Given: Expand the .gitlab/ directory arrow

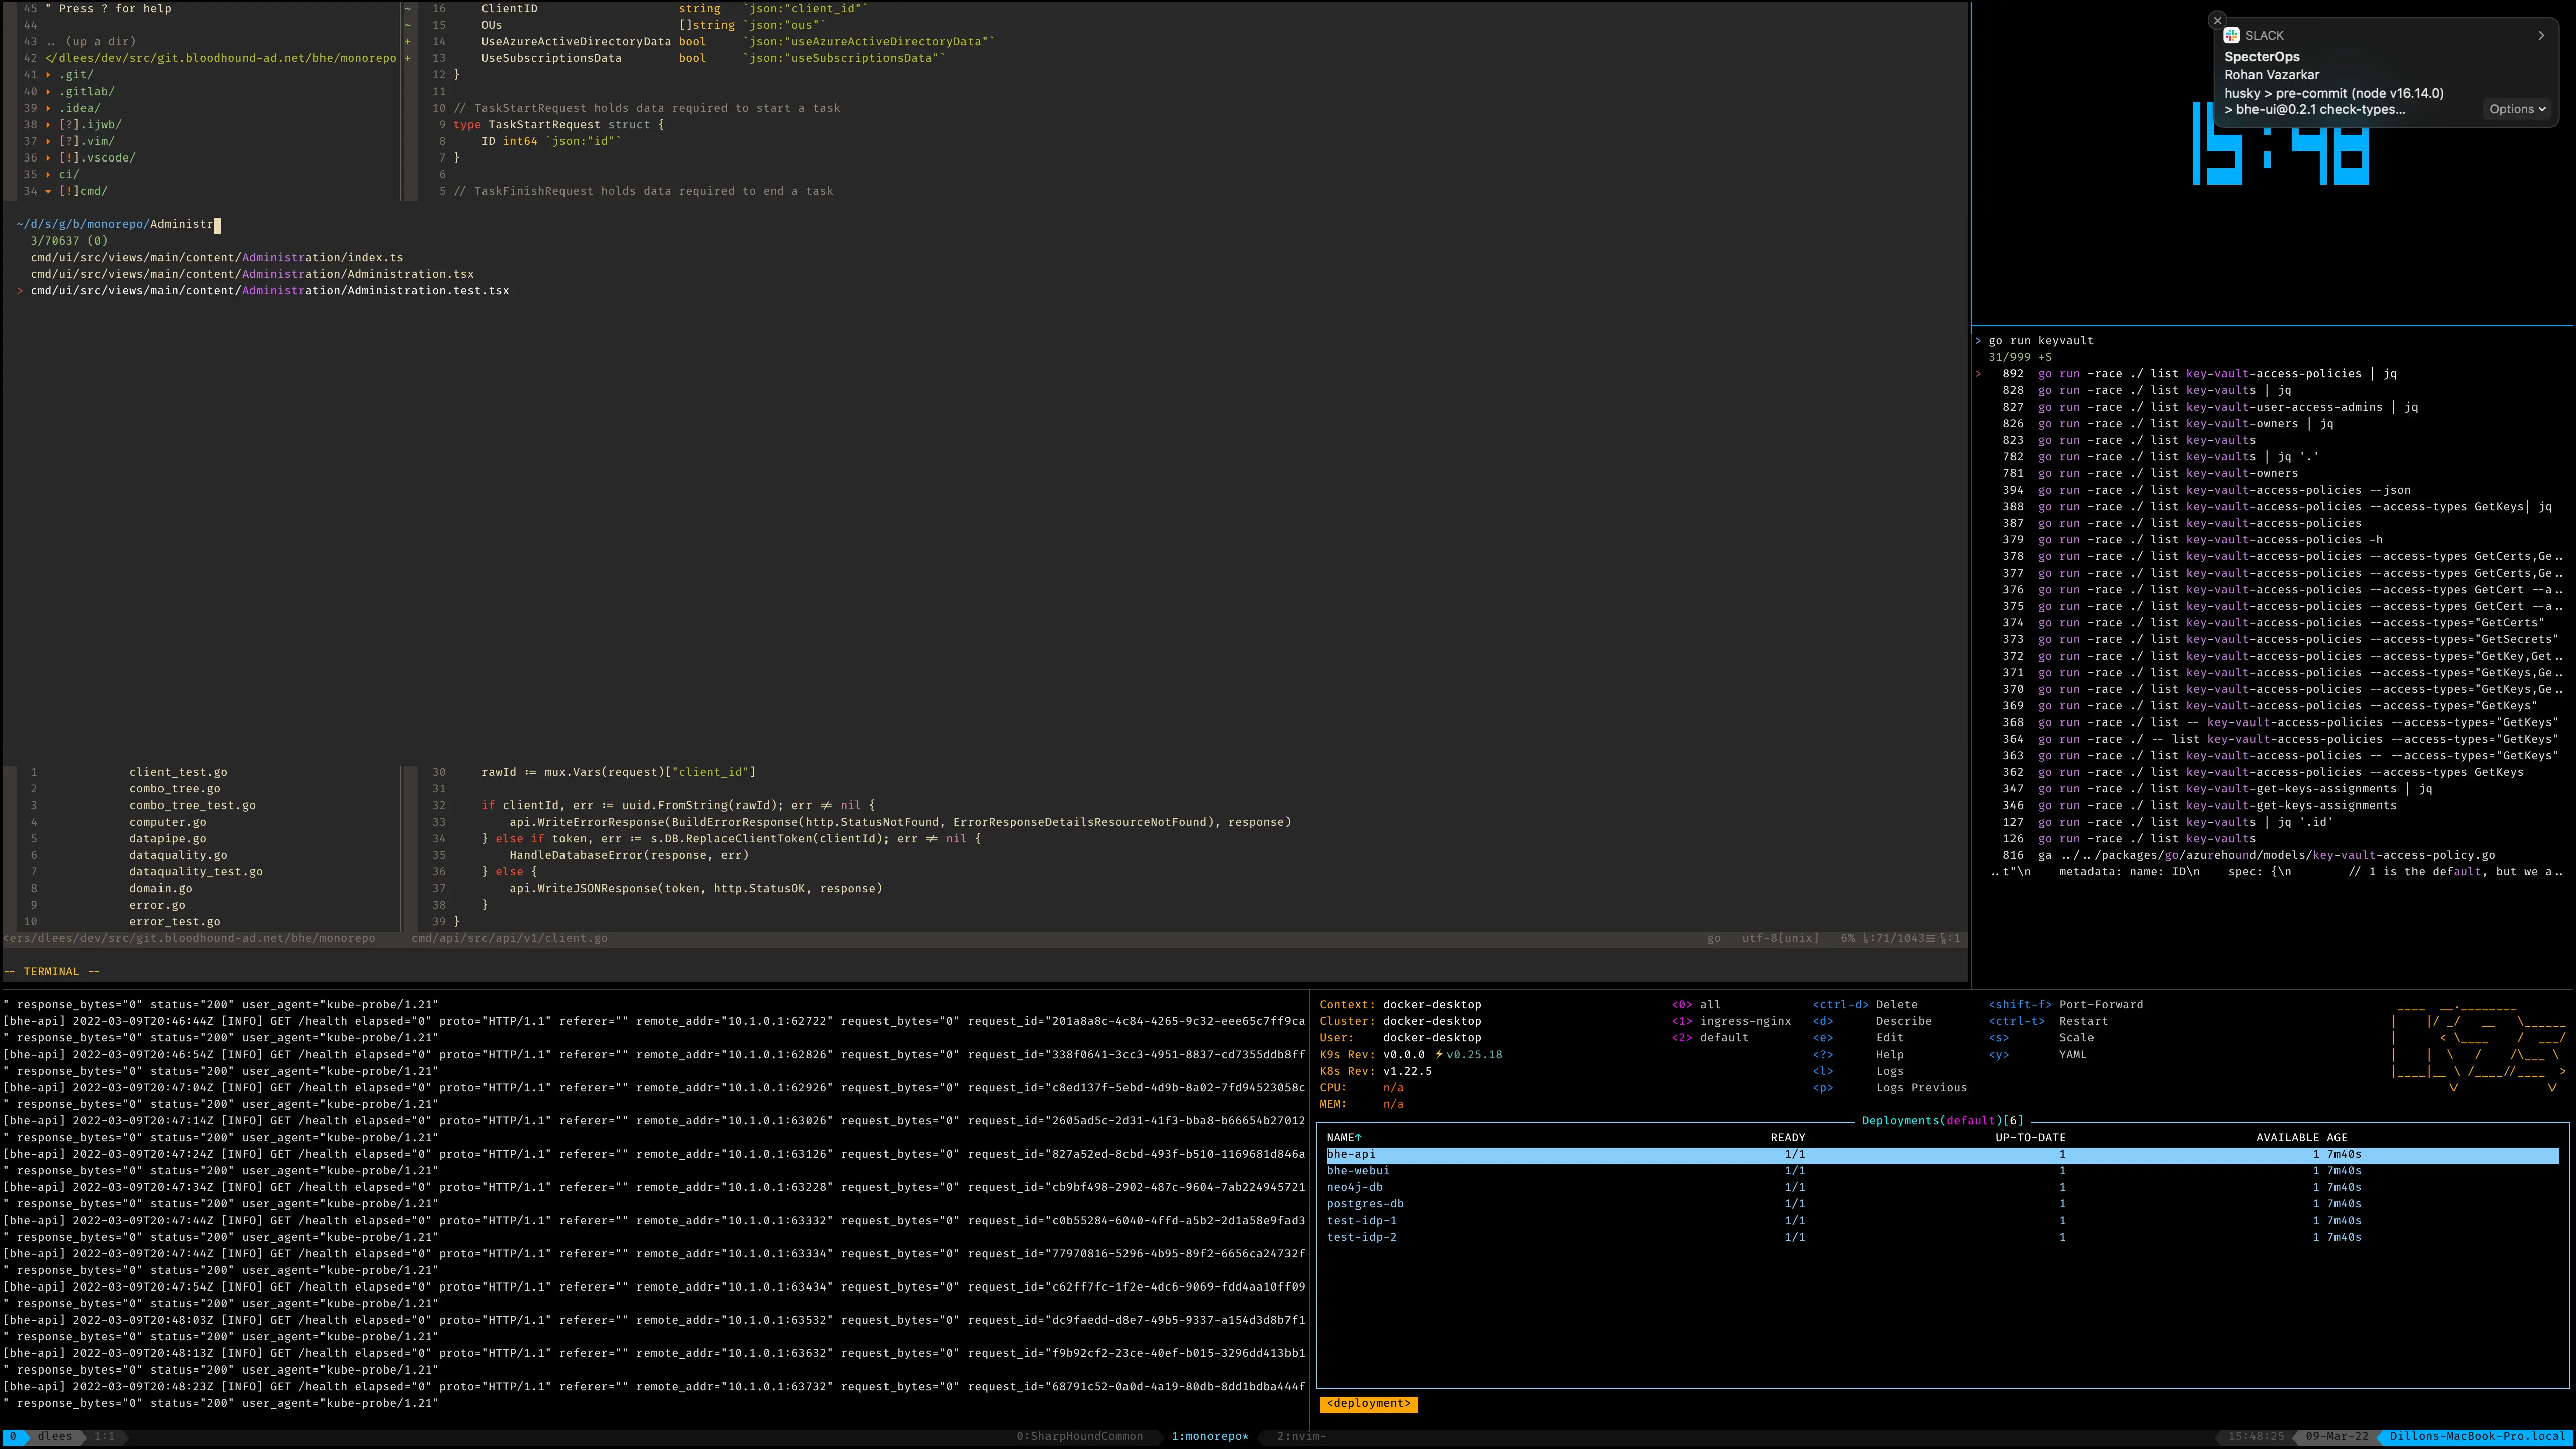Looking at the screenshot, I should [x=48, y=91].
